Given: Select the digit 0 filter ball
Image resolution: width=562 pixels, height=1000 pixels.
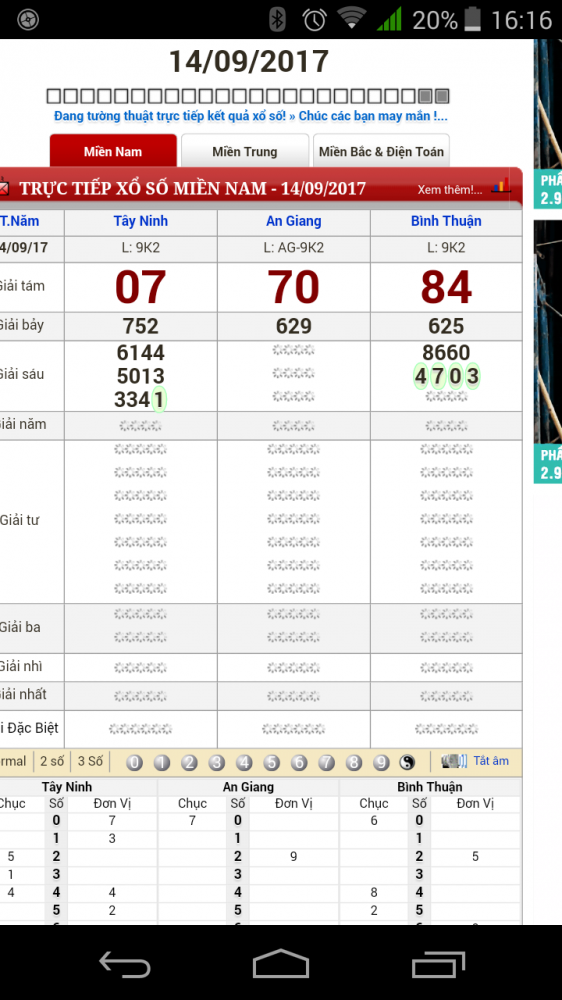Looking at the screenshot, I should tap(134, 761).
